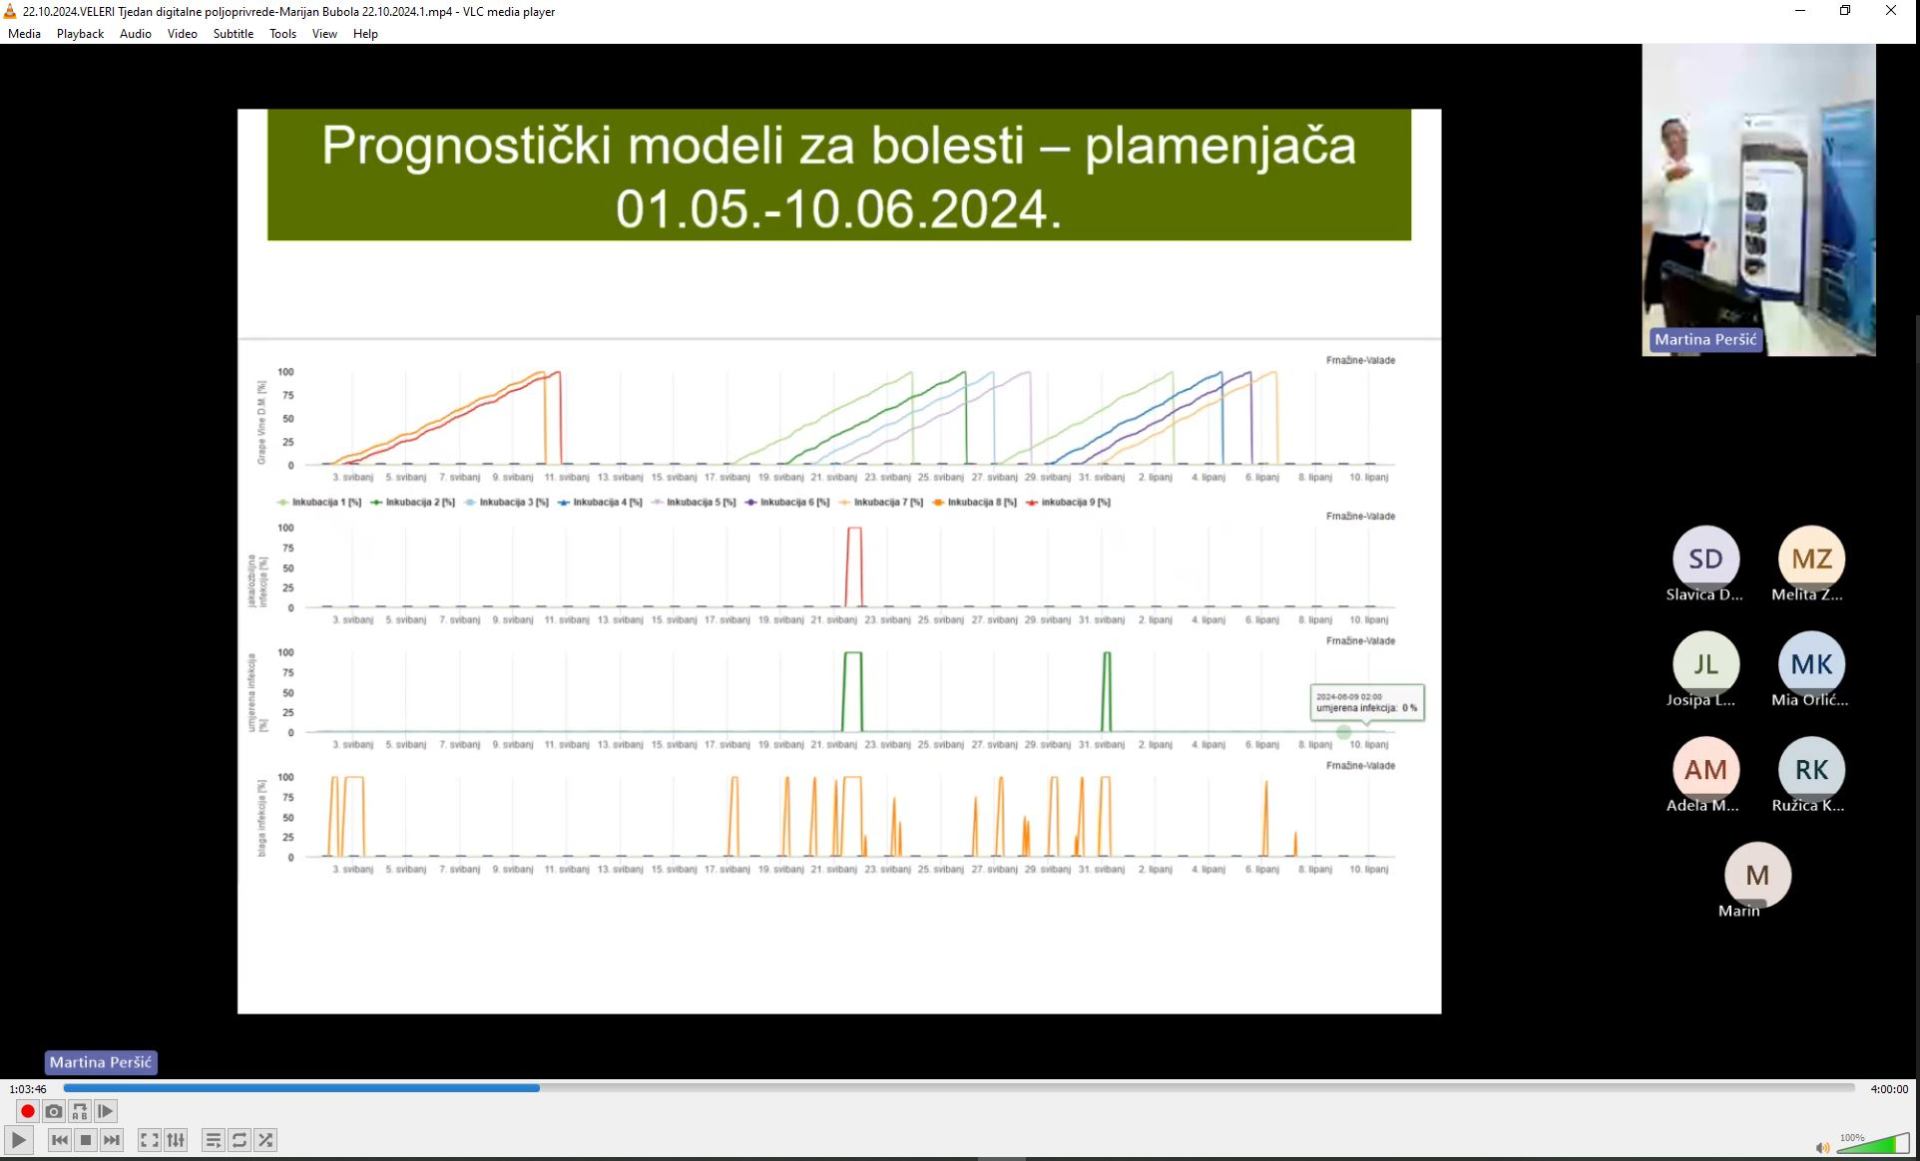The width and height of the screenshot is (1920, 1161).
Task: Mute audio via speaker icon
Action: click(x=1822, y=1147)
